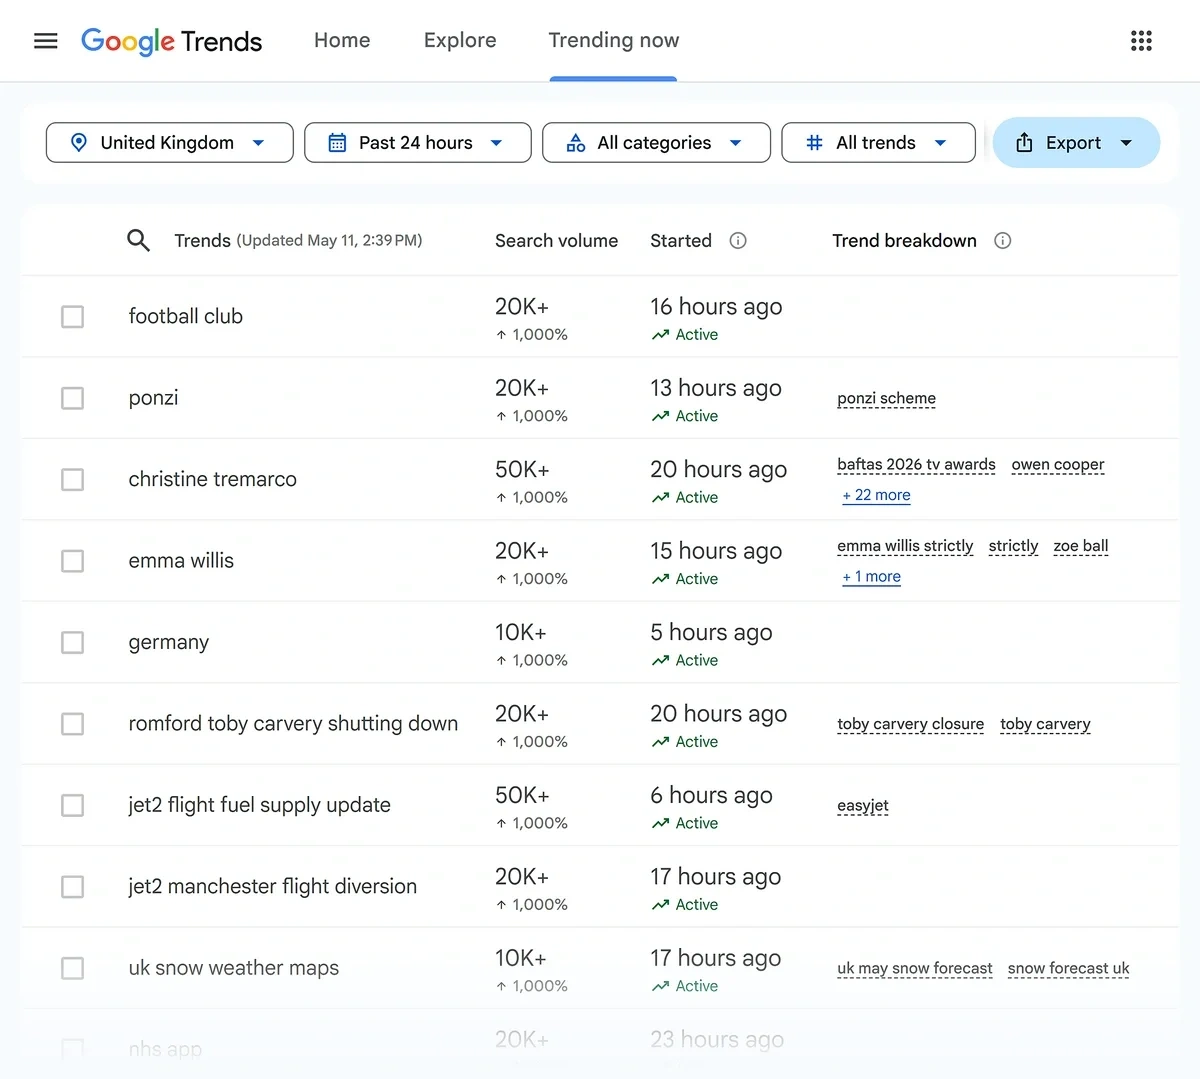The image size is (1200, 1079).
Task: Click the hash icon in All trends filter
Action: (x=815, y=143)
